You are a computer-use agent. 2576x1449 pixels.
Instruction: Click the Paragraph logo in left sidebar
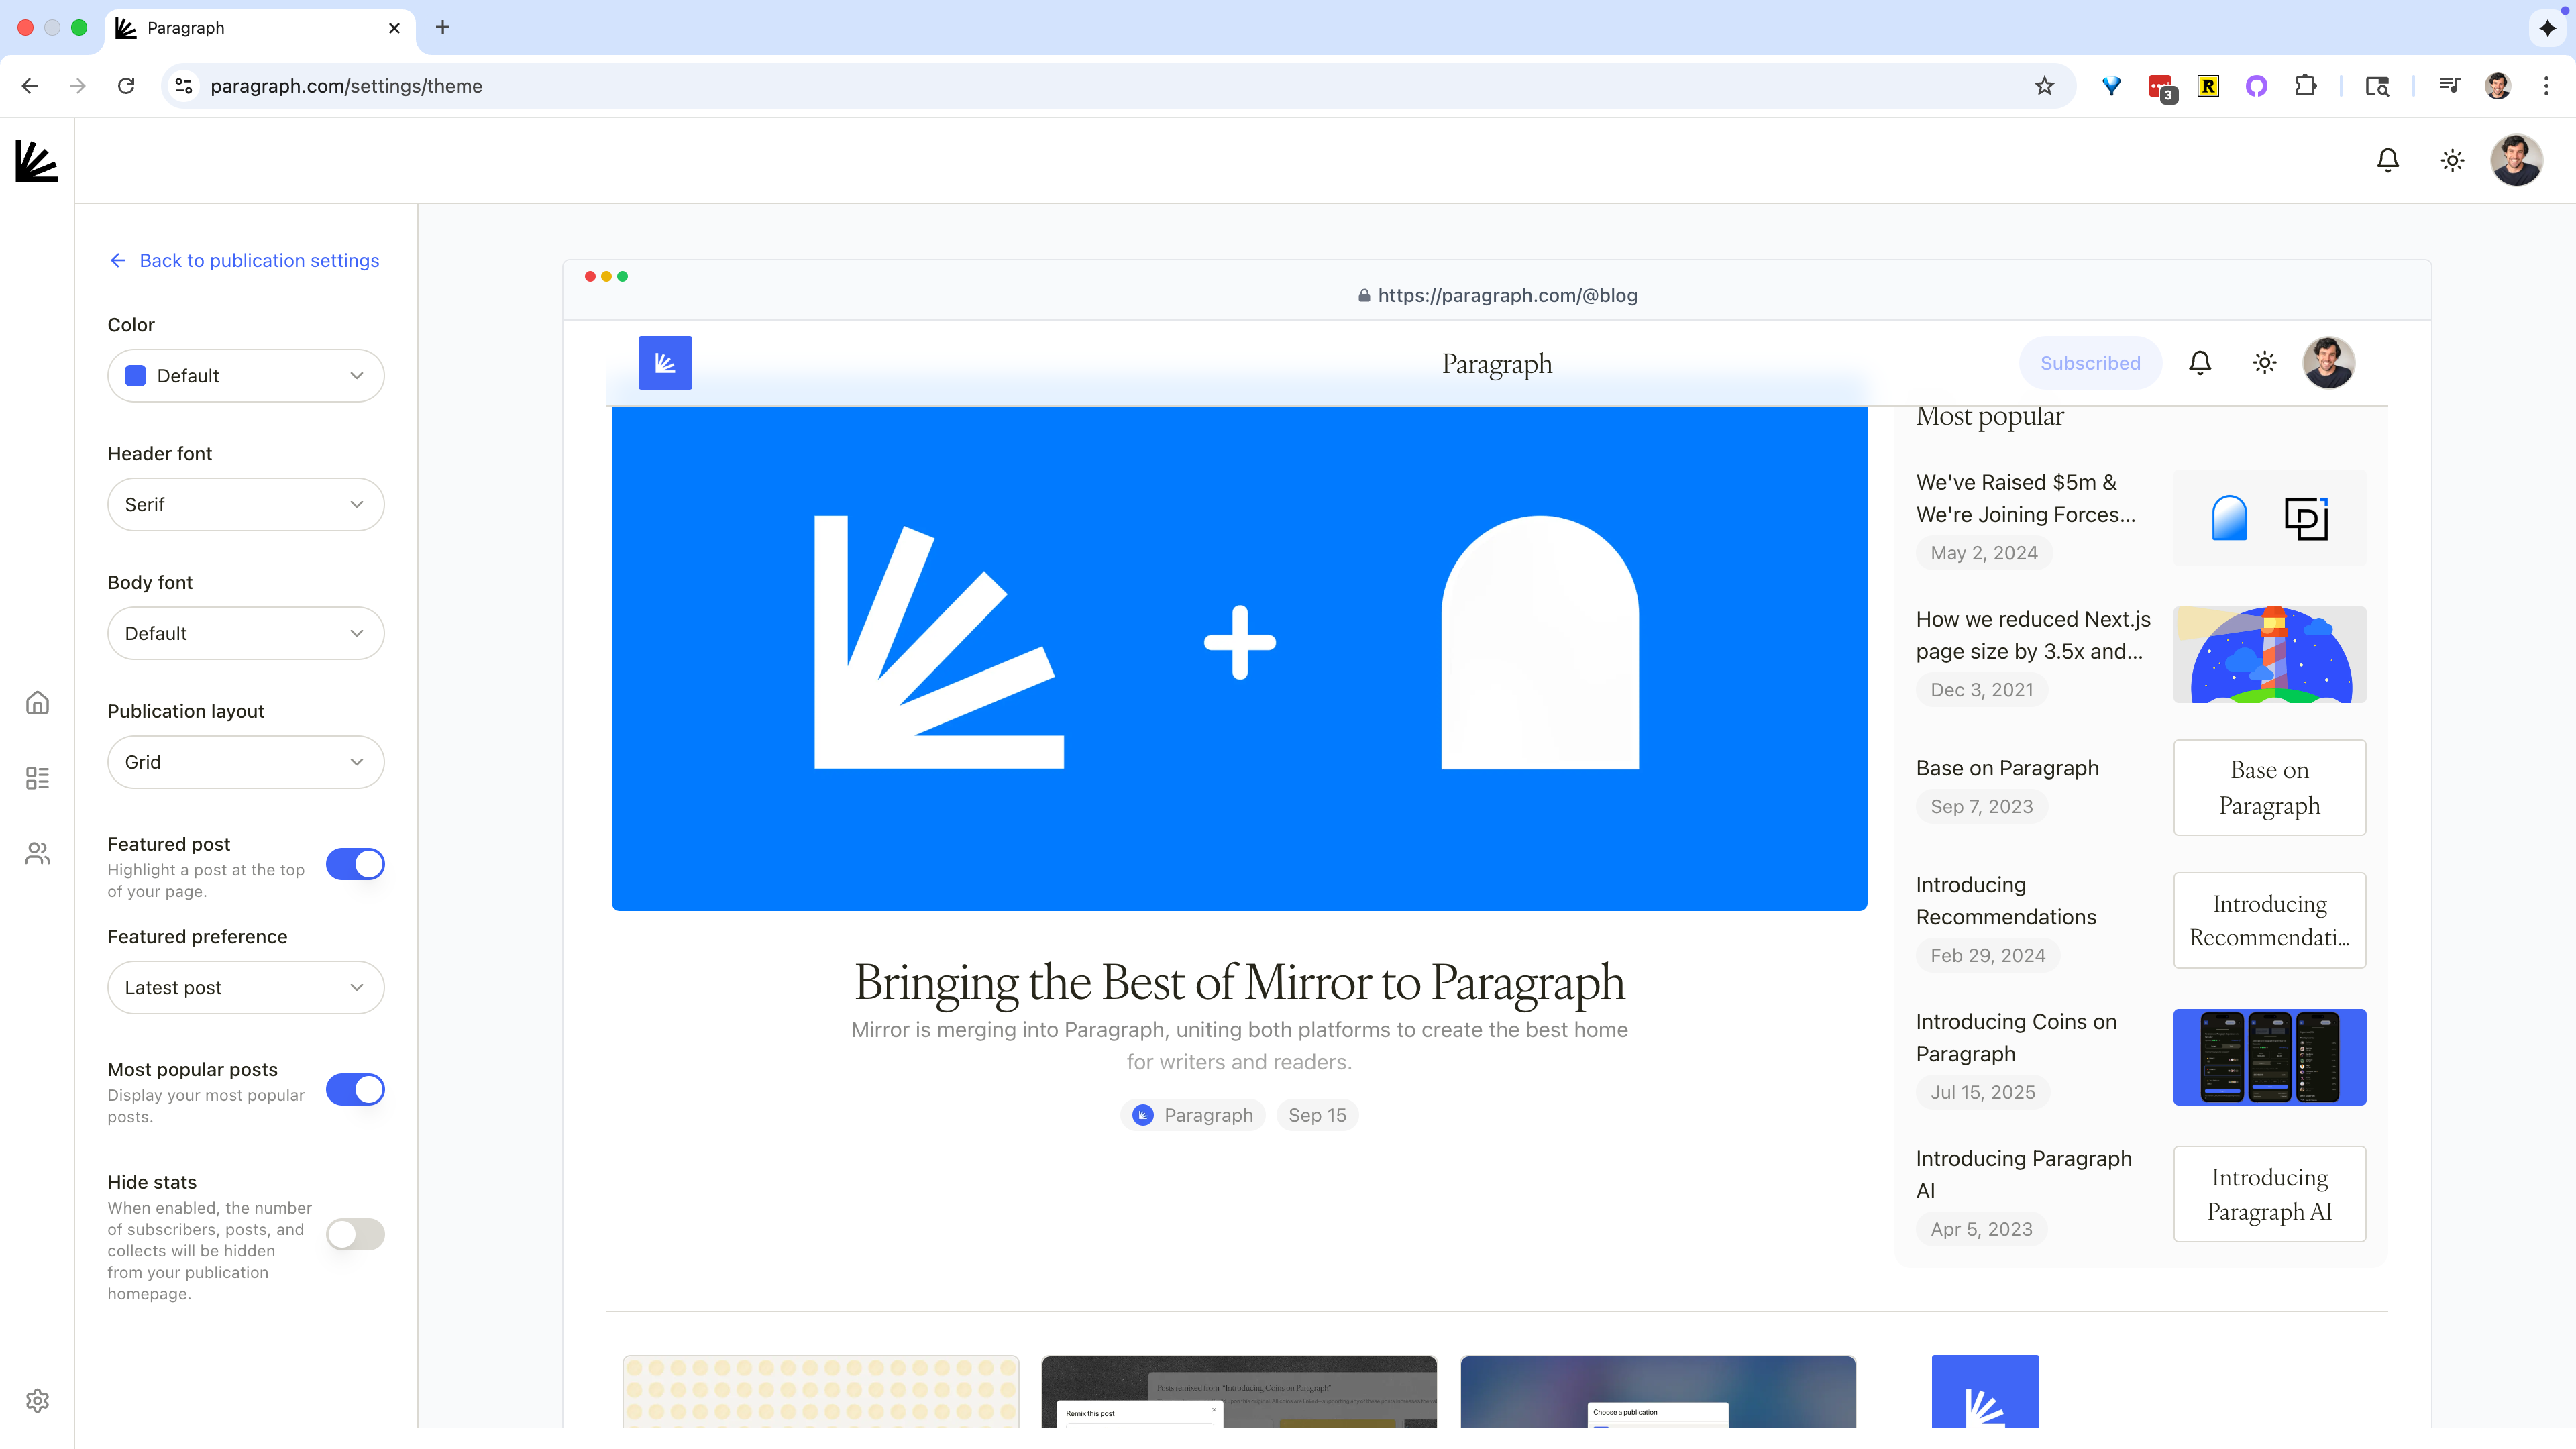37,161
